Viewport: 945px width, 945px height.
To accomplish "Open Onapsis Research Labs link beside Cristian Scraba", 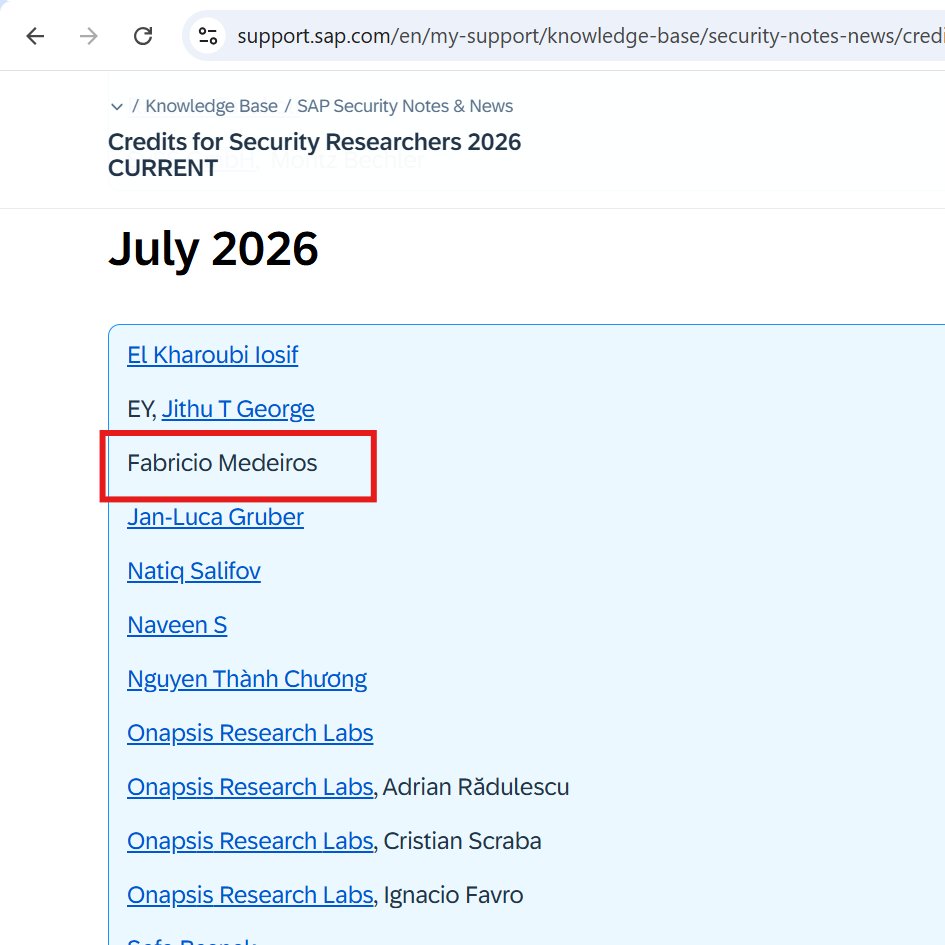I will 250,841.
